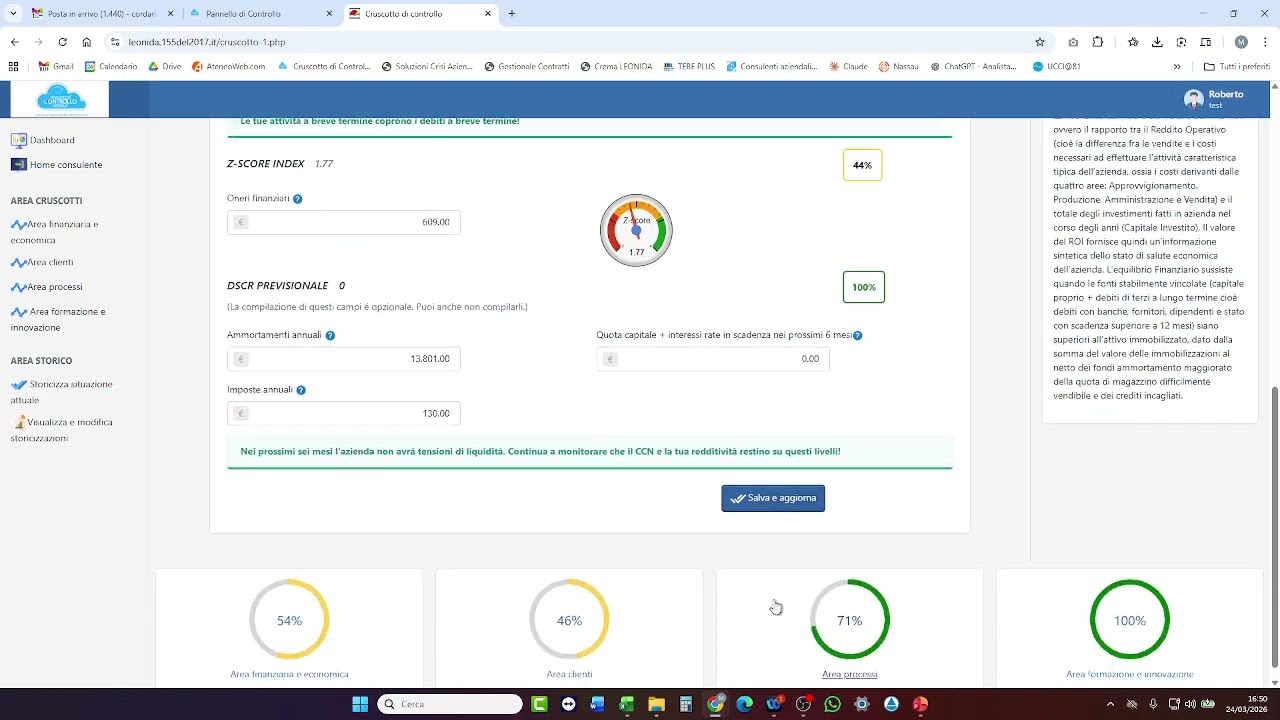1280x720 pixels.
Task: Expand the hidden bookmarks overflow chevron
Action: [1177, 67]
